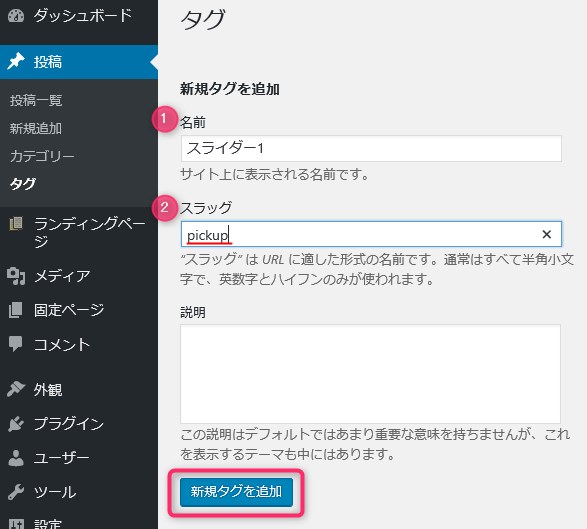Clear the slug field with the X
This screenshot has height=529, width=587.
(x=547, y=234)
